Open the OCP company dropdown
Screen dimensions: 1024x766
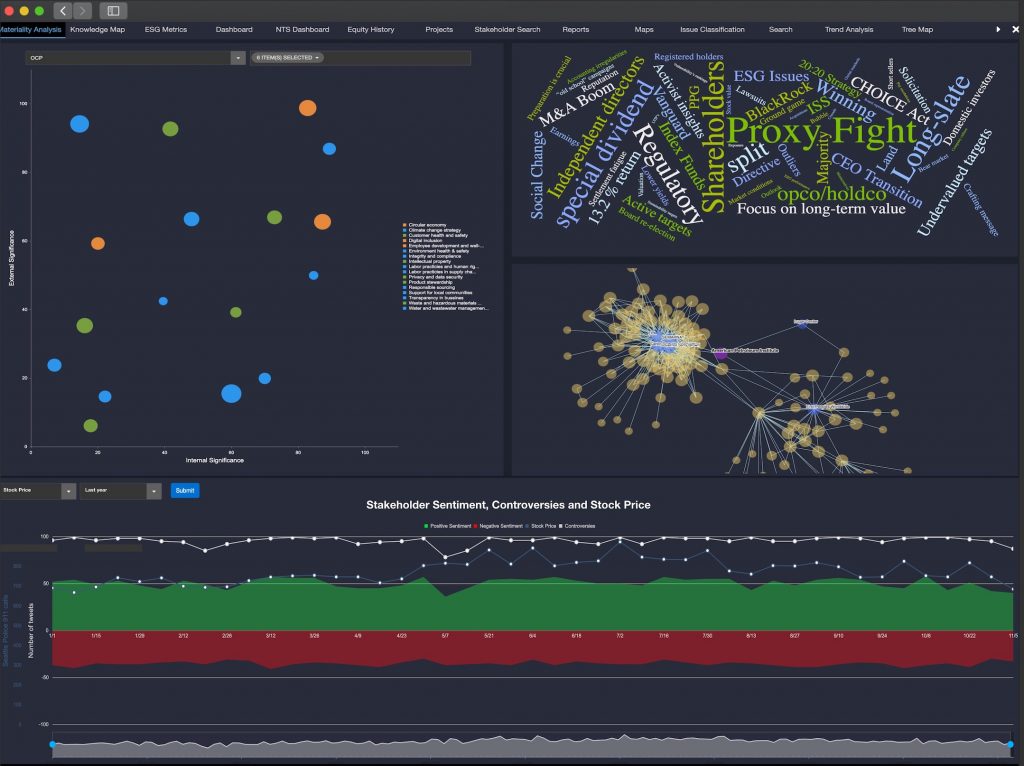237,58
